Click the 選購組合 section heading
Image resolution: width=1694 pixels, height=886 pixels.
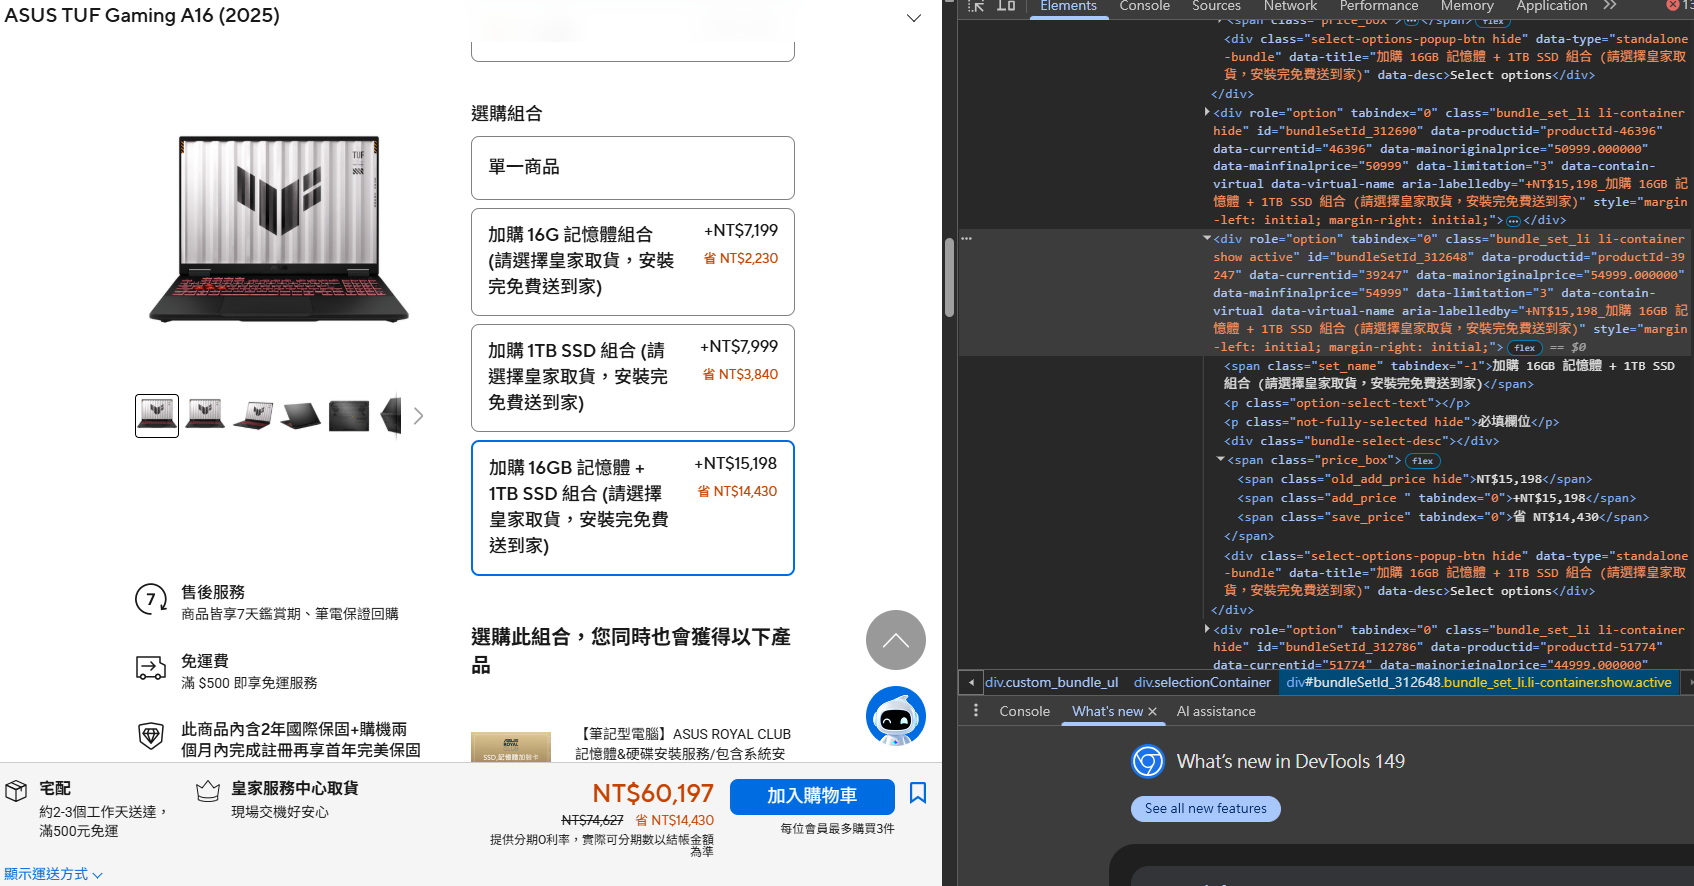507,114
